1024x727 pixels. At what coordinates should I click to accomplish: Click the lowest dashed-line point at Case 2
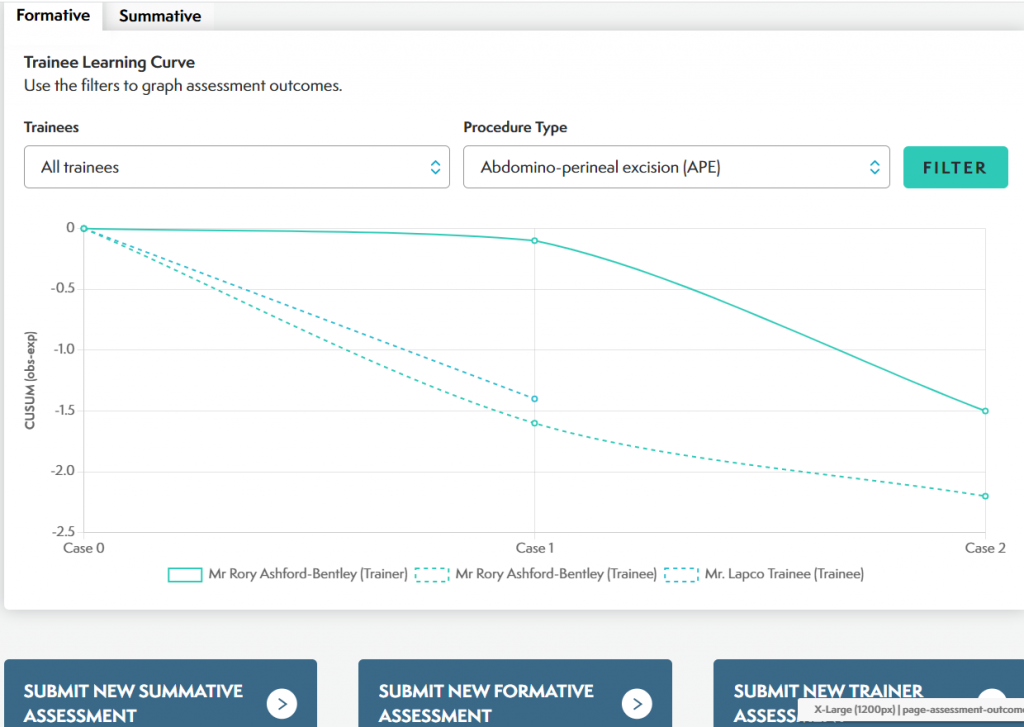point(985,496)
